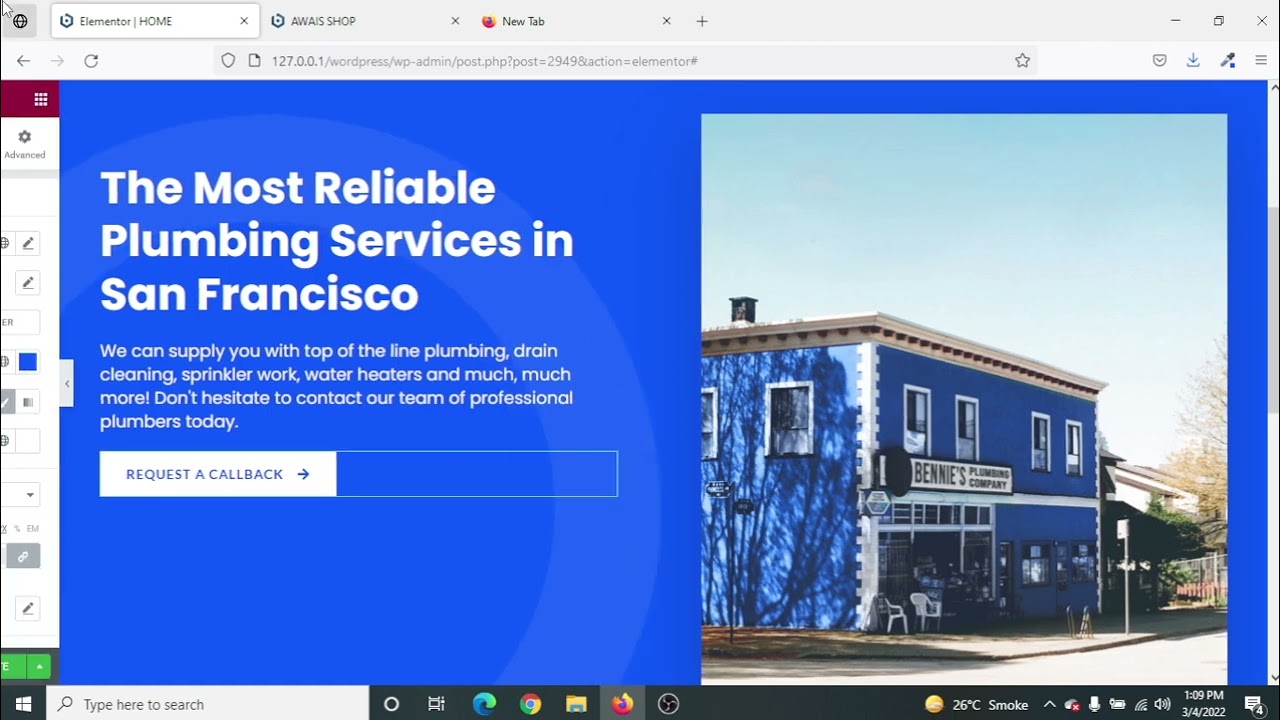Launch Google Chrome from the taskbar
Viewport: 1280px width, 720px height.
pos(530,704)
